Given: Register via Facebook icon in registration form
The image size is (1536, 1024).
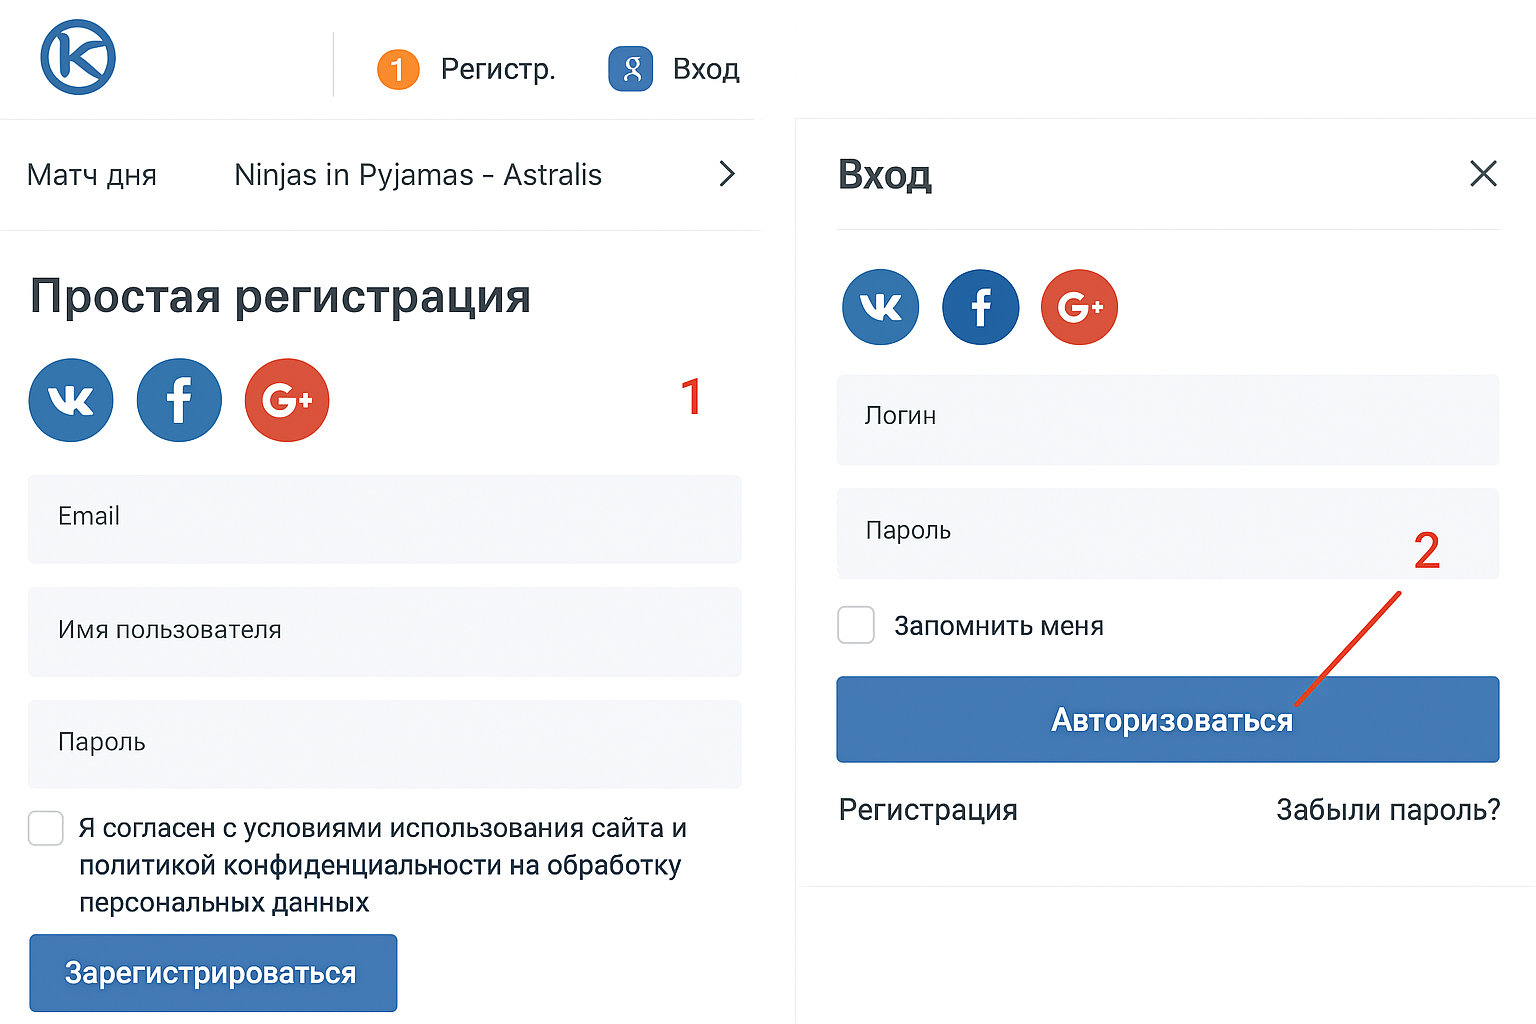Looking at the screenshot, I should coord(179,400).
